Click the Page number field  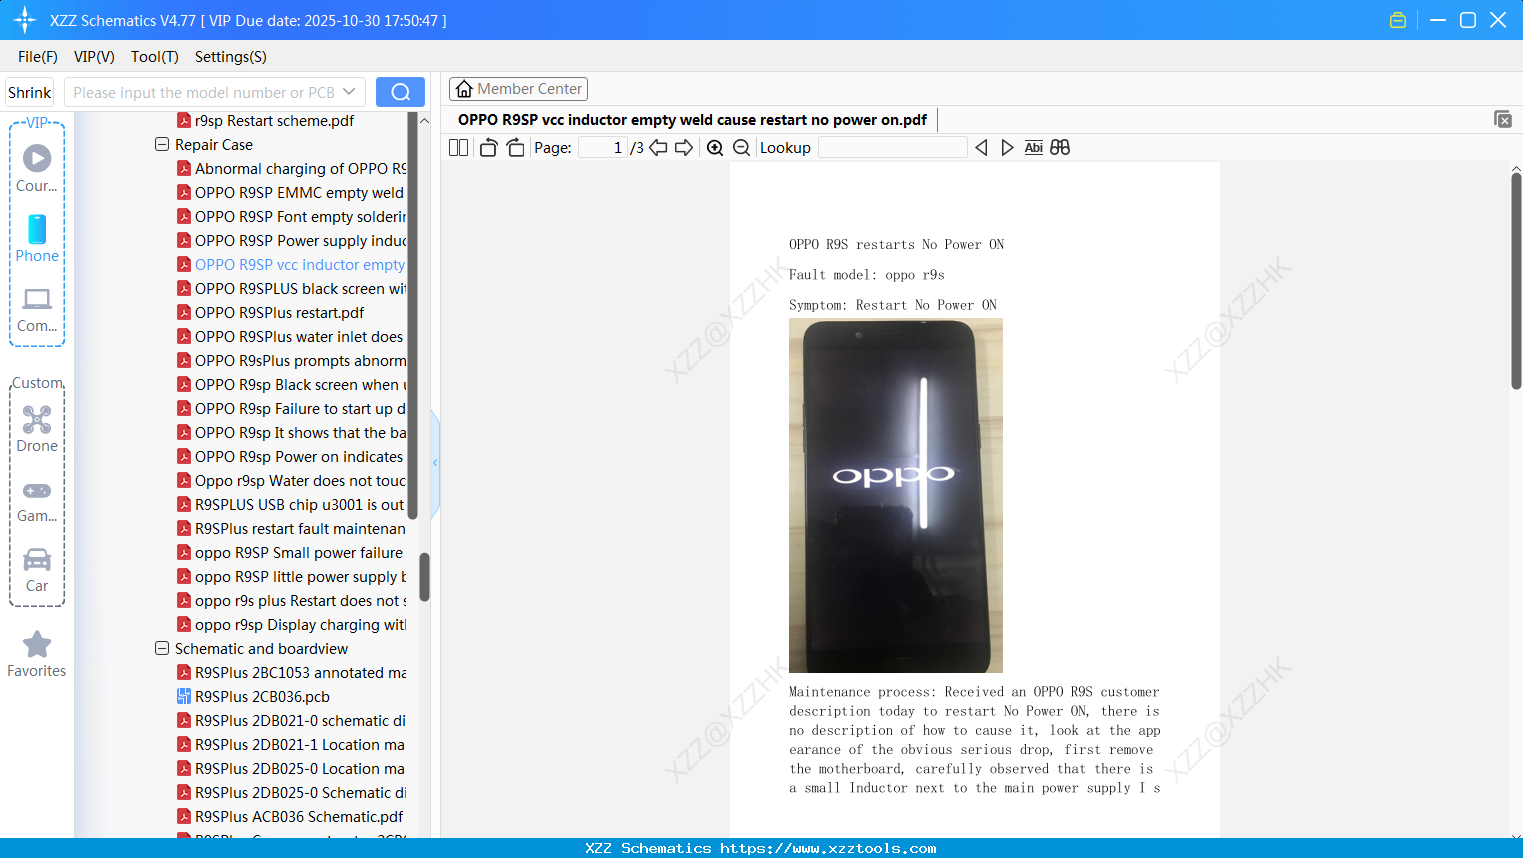[602, 148]
